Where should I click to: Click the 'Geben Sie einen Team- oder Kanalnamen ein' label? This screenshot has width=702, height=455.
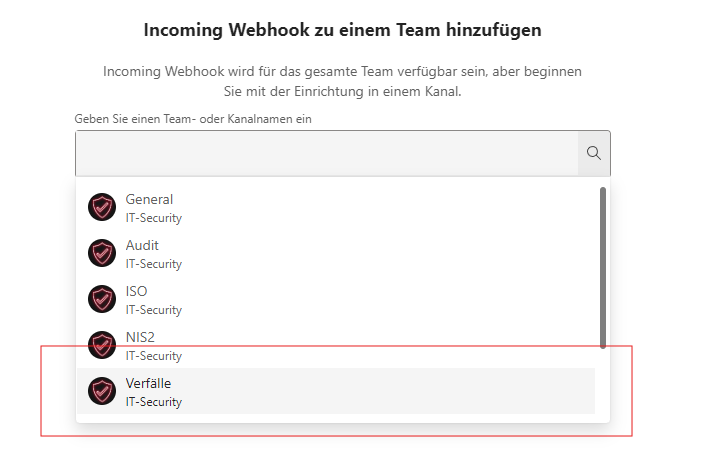(193, 119)
